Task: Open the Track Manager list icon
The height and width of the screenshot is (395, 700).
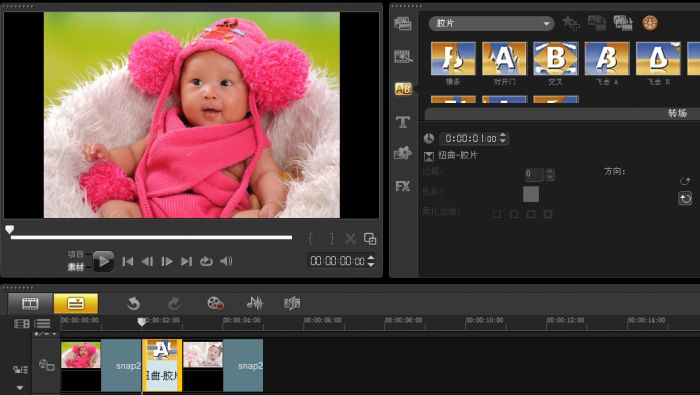Action: 42,324
